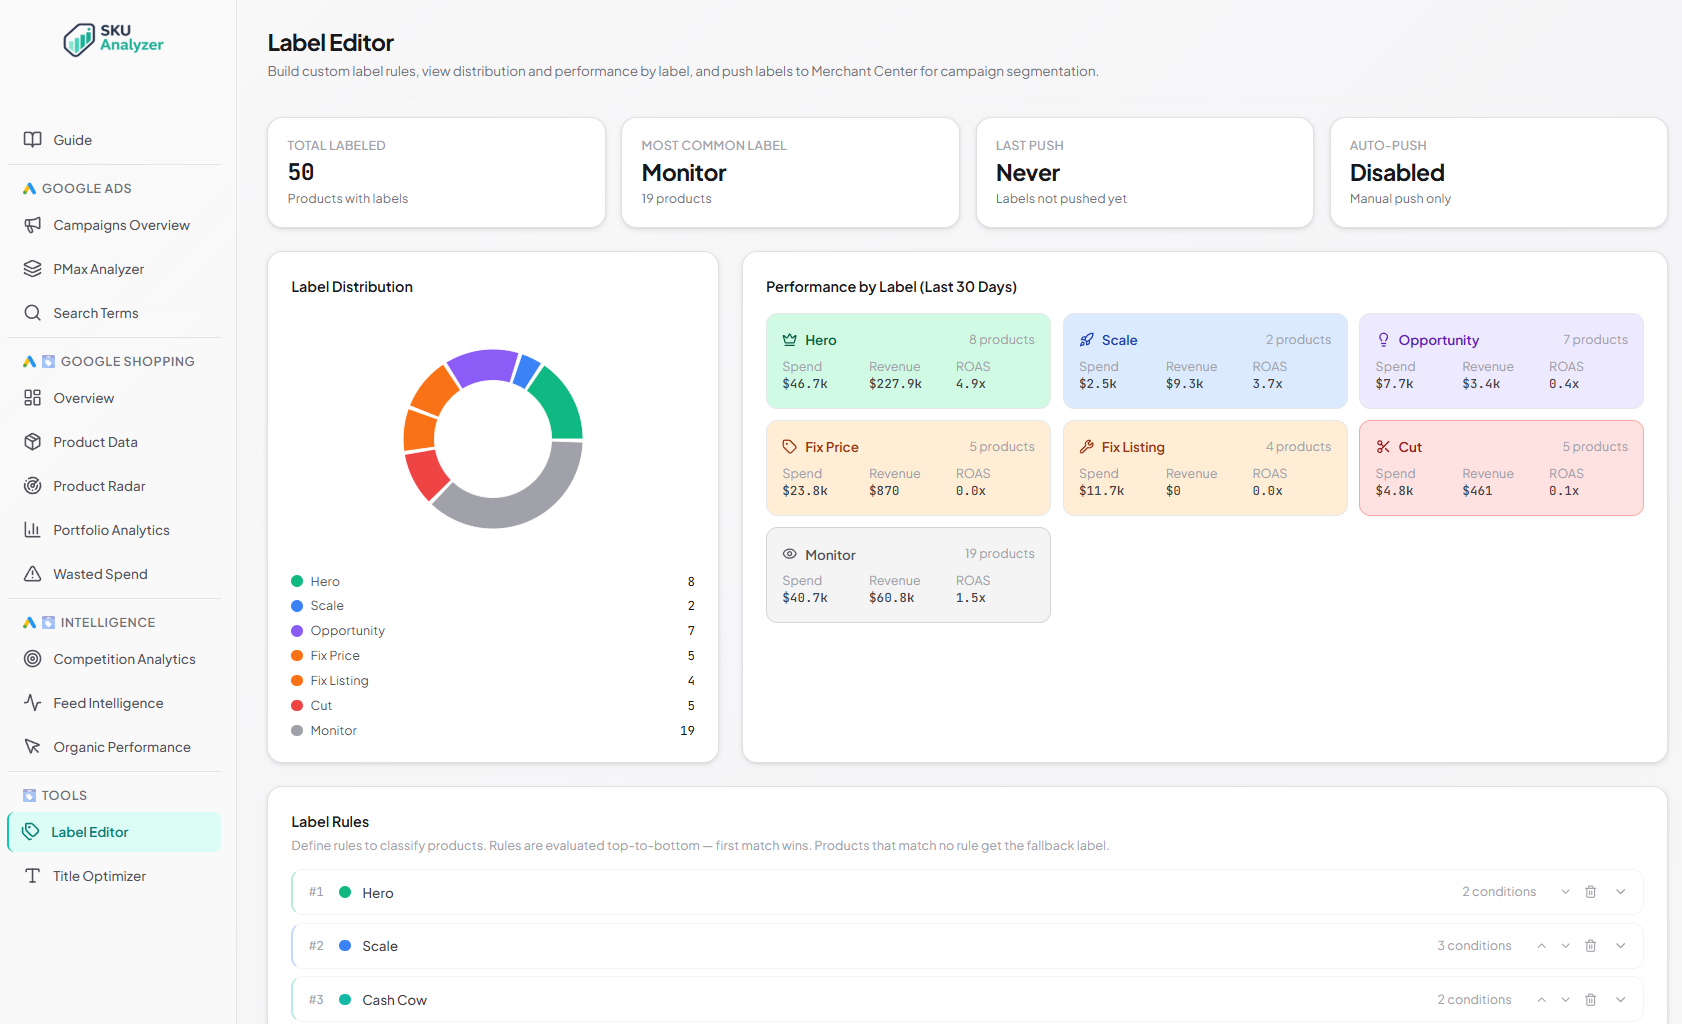Select the PMax Analyzer sidebar icon
Viewport: 1682px width, 1024px height.
tap(33, 268)
